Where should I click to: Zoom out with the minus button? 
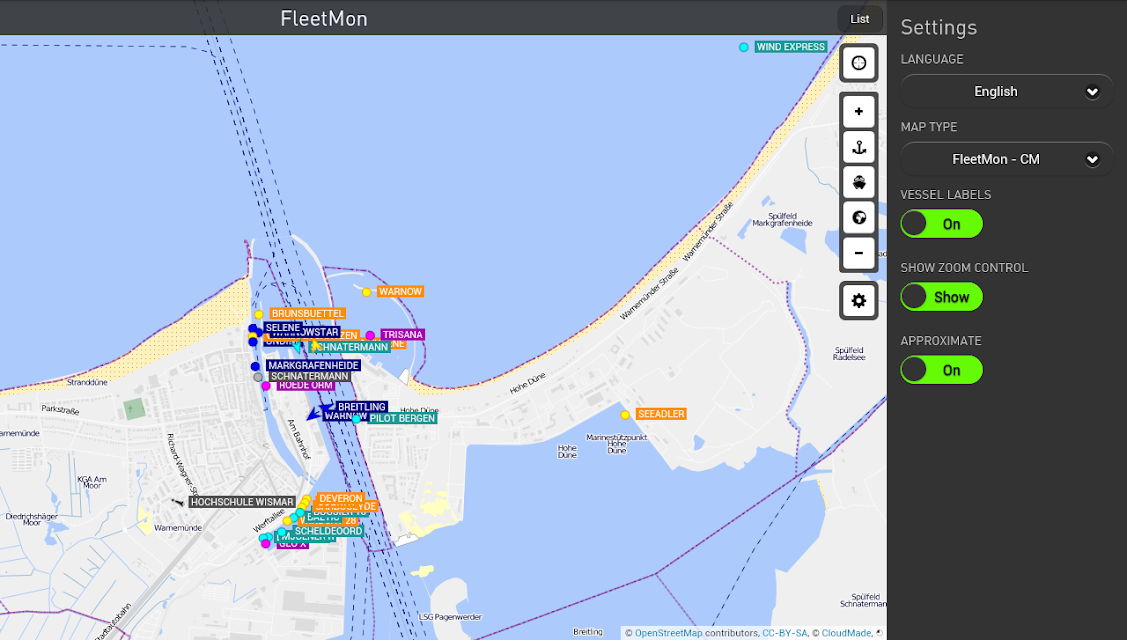tap(858, 253)
